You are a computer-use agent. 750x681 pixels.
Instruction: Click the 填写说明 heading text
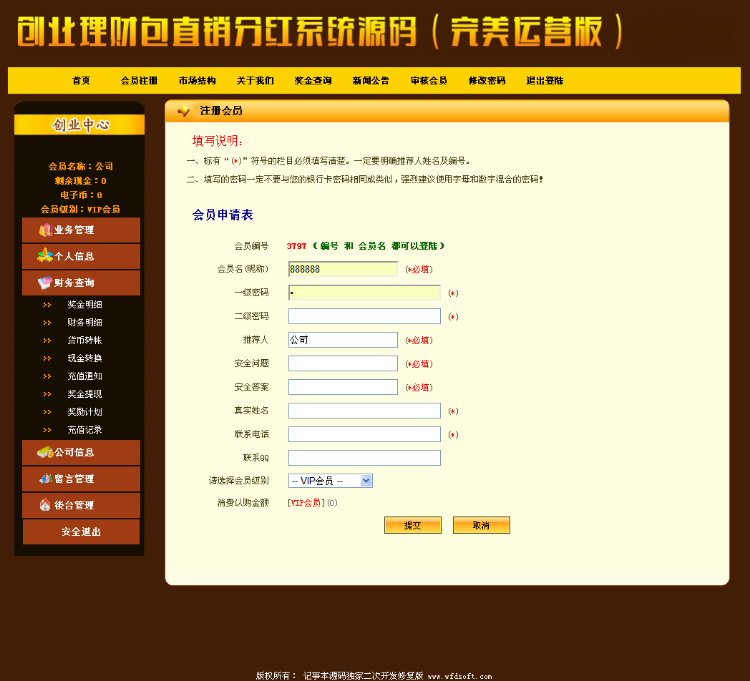point(217,141)
